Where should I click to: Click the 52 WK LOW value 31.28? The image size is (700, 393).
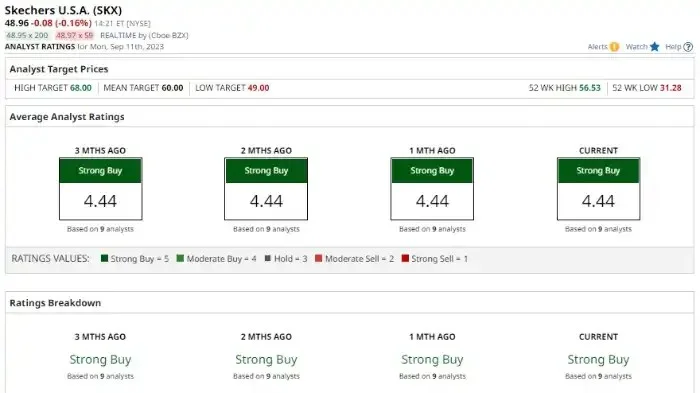coord(671,88)
